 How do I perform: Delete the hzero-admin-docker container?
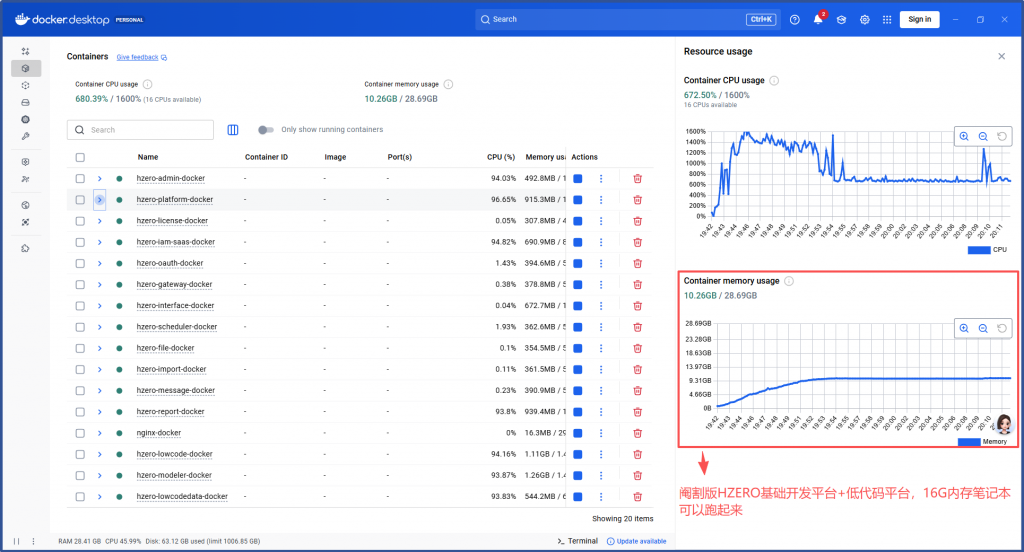point(637,178)
